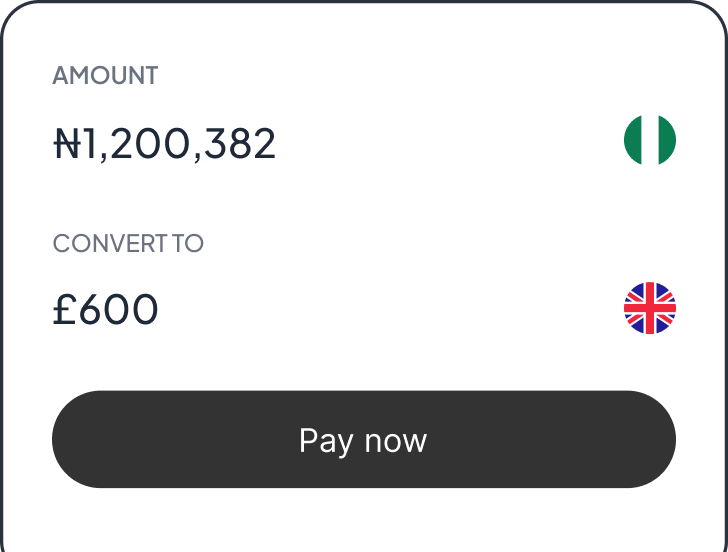Change the sending currency from Nigeria flag
Image resolution: width=728 pixels, height=552 pixels.
click(650, 140)
